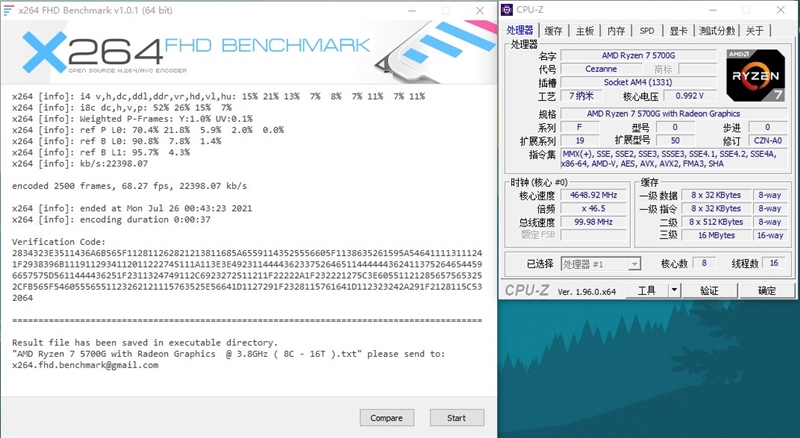800x438 pixels.
Task: Open the 显卡 tab in CPU-Z
Action: click(x=678, y=31)
